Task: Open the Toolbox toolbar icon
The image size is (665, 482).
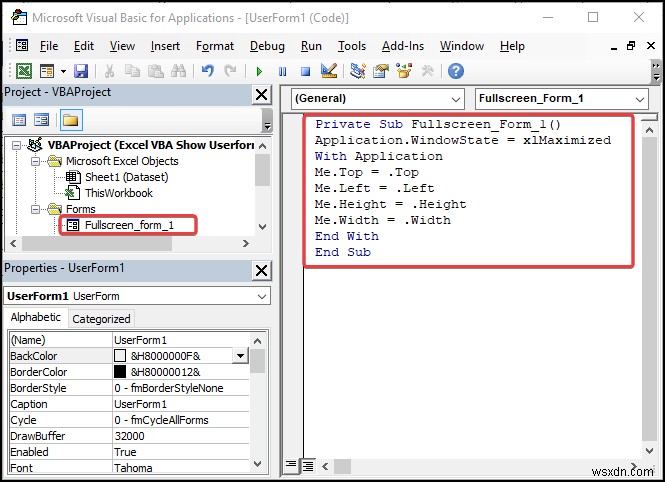Action: click(427, 71)
